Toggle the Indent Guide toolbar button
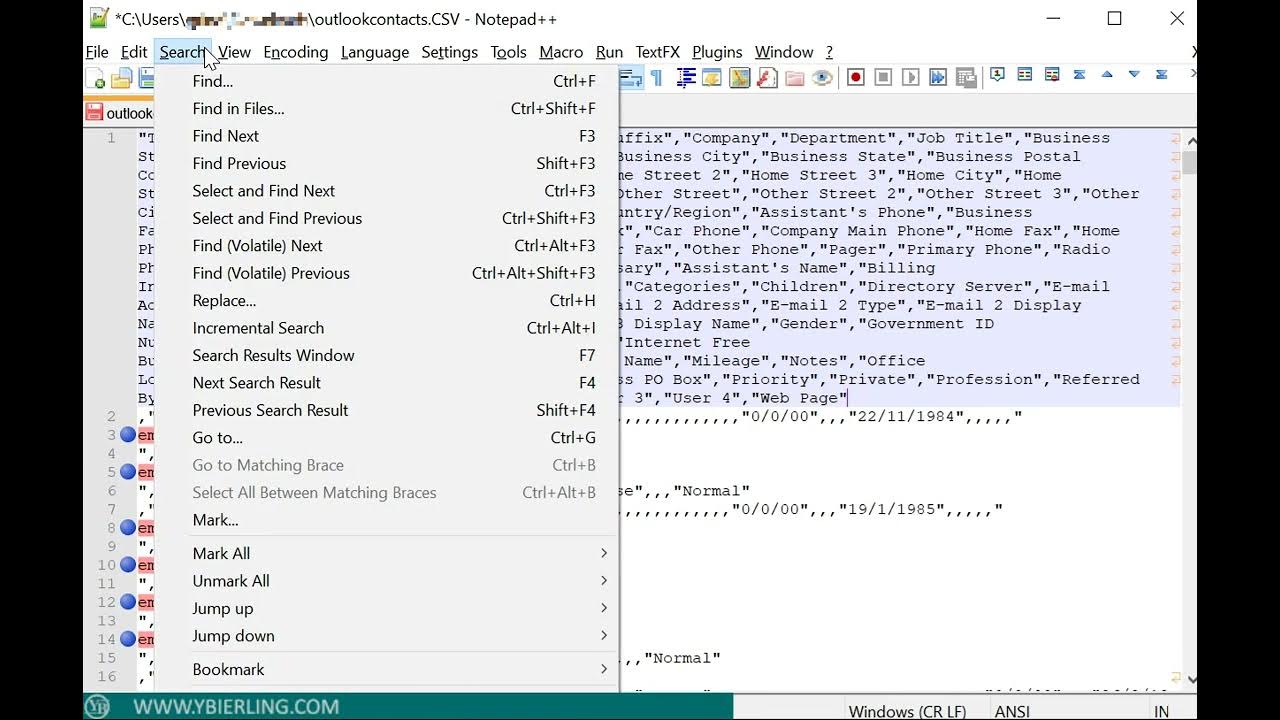1280x720 pixels. coord(688,78)
